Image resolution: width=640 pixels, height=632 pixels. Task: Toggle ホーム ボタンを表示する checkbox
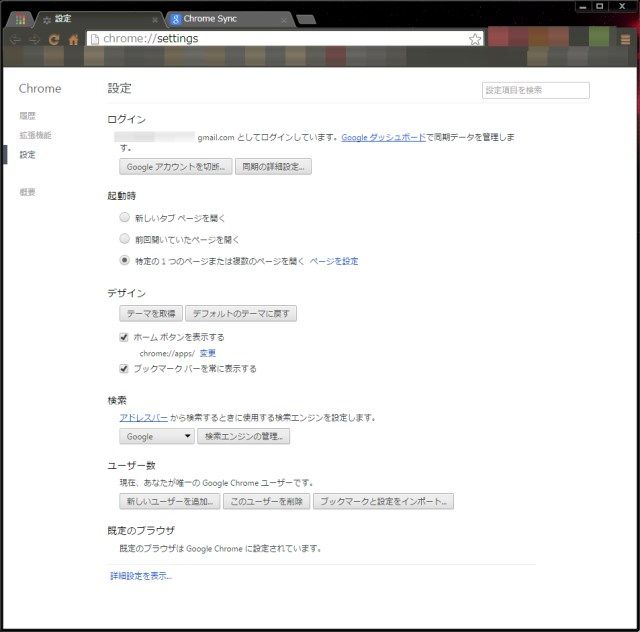(124, 337)
